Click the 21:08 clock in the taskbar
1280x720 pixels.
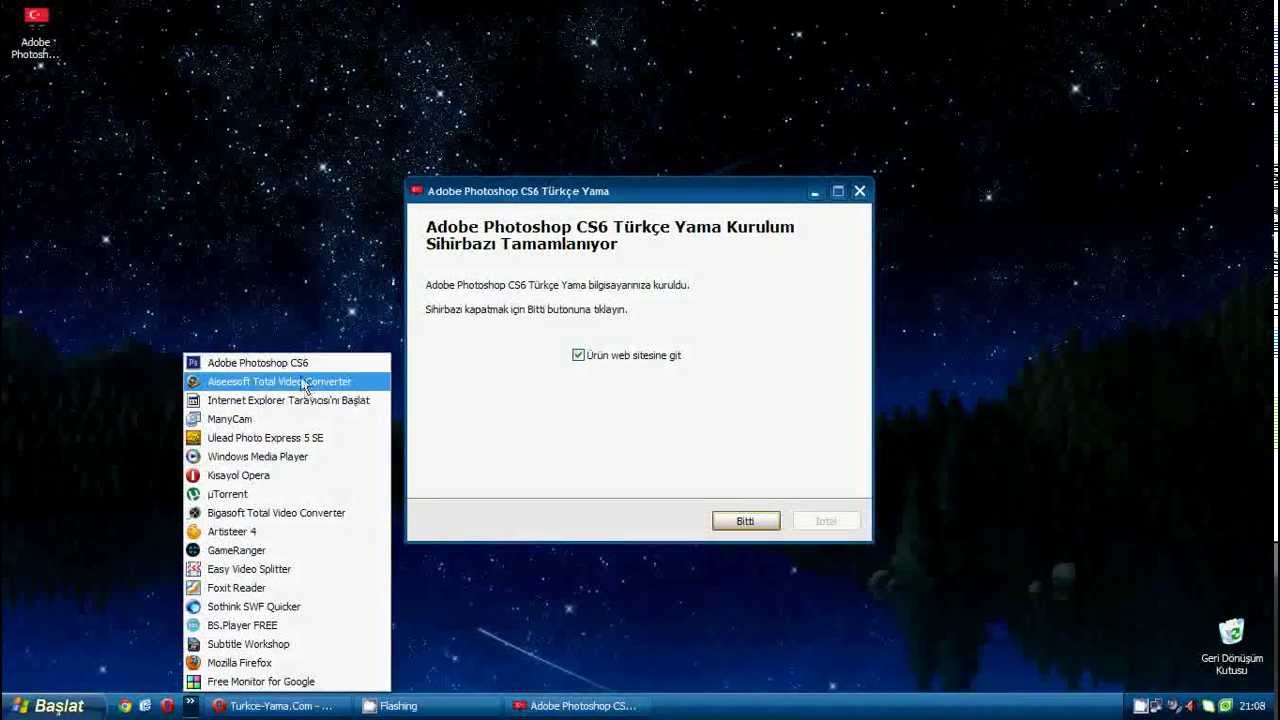[1252, 706]
